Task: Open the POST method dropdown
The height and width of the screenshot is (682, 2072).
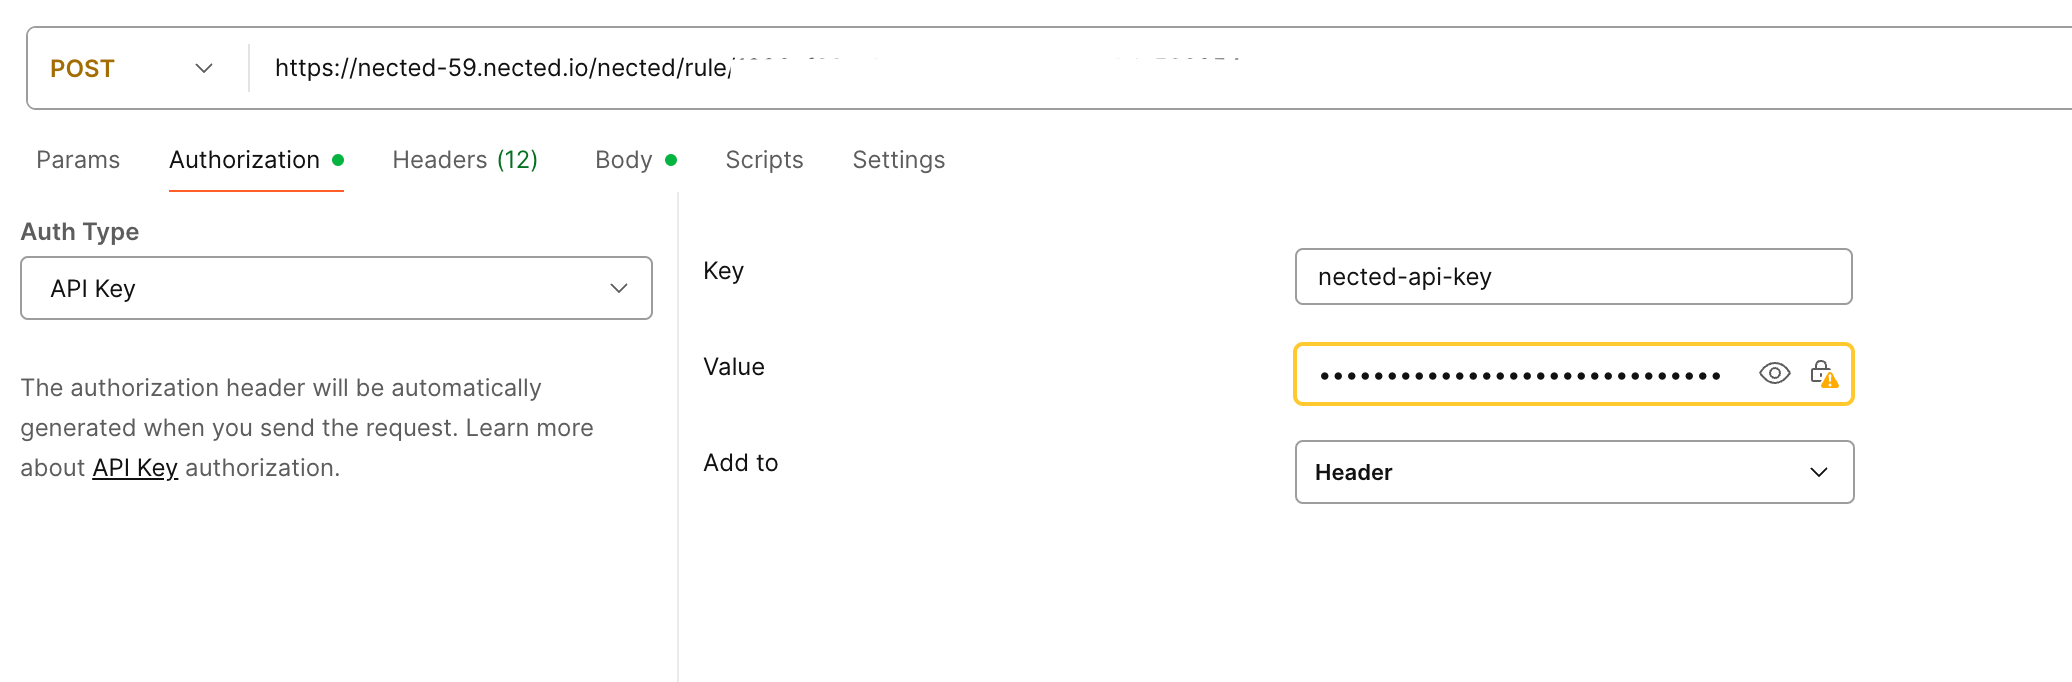Action: [x=132, y=68]
